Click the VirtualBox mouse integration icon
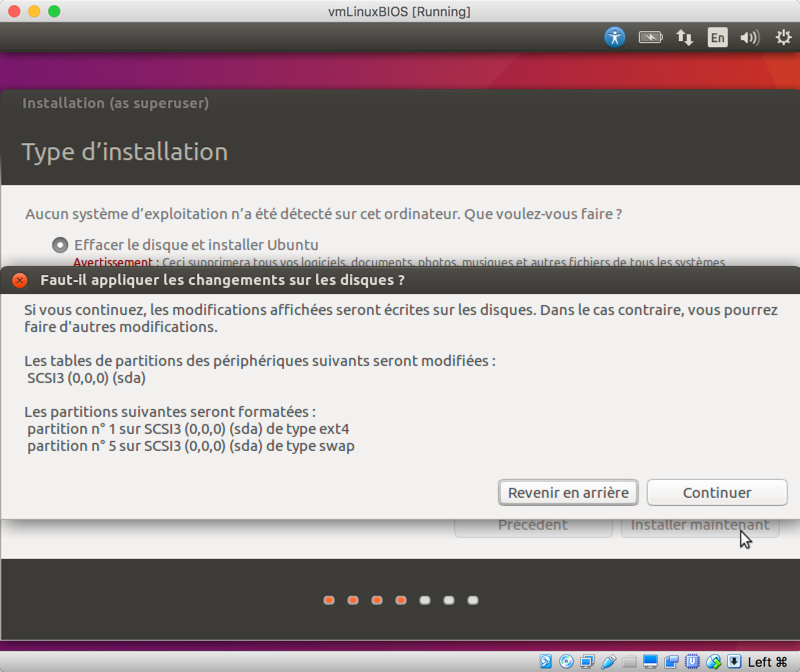The width and height of the screenshot is (800, 672). click(713, 662)
